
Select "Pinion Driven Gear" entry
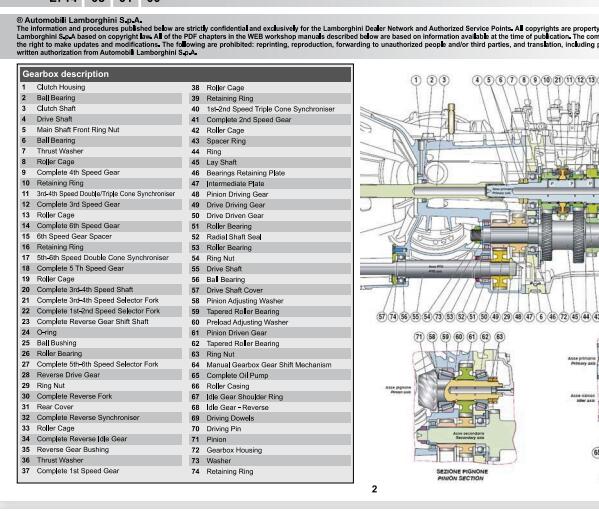tap(270, 333)
